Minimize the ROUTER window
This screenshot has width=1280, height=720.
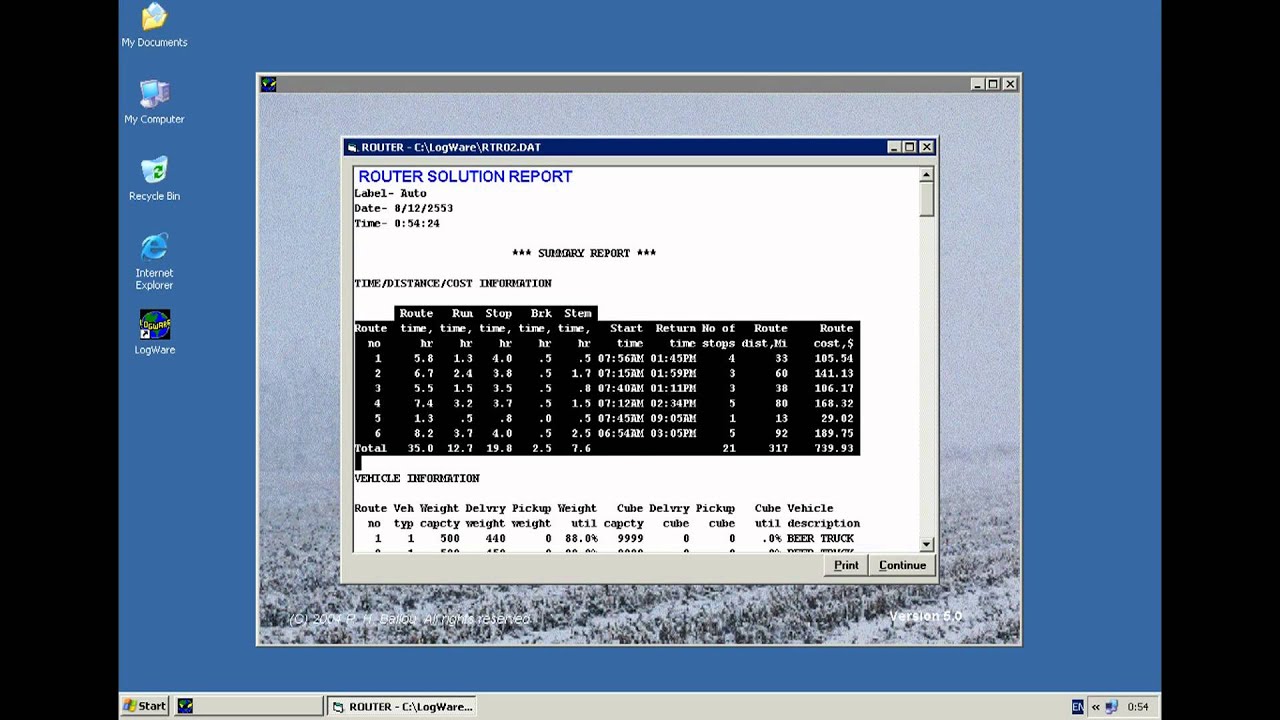(x=893, y=147)
